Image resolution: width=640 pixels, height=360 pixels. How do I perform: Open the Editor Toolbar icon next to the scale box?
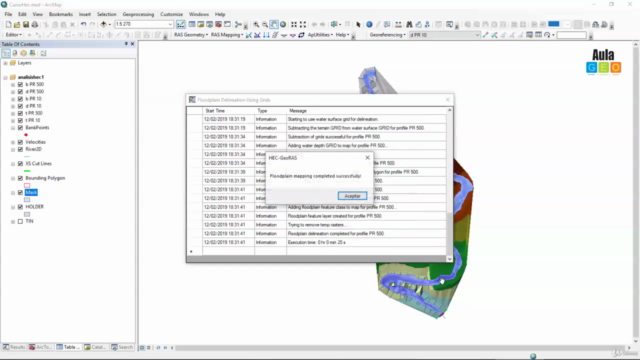tap(180, 24)
